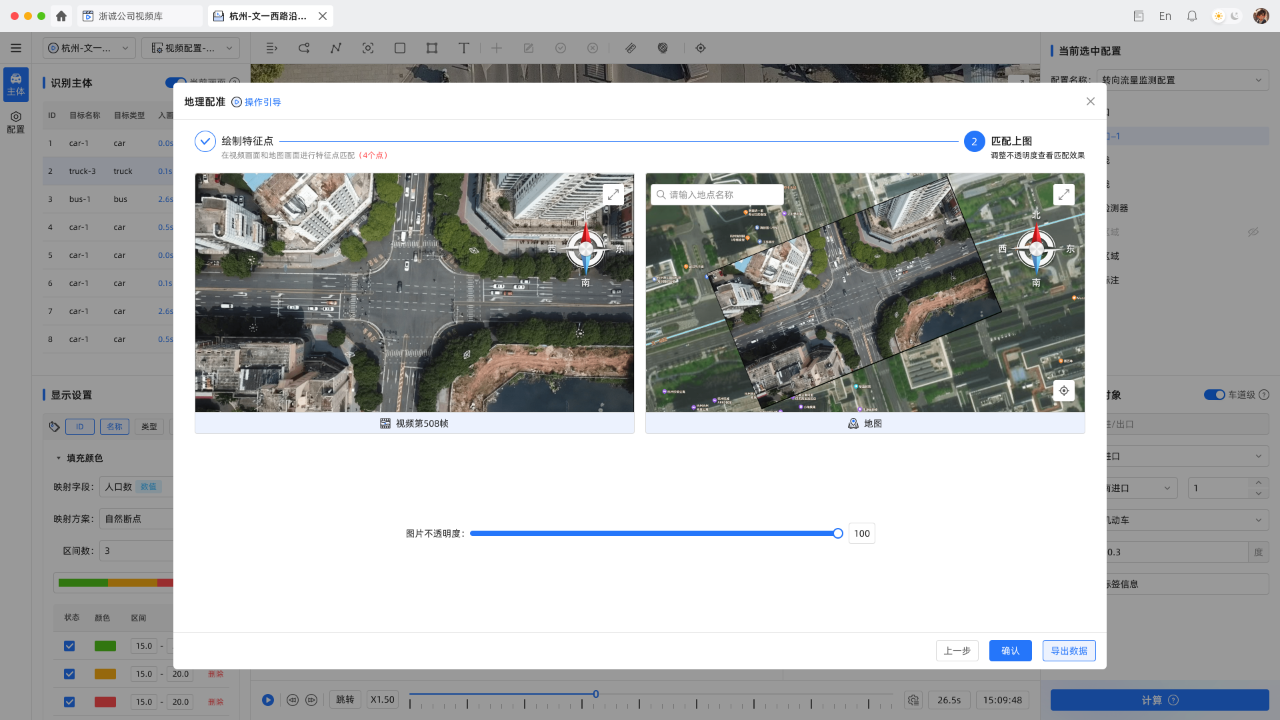Open the 配置 sidebar panel icon

[x=16, y=122]
